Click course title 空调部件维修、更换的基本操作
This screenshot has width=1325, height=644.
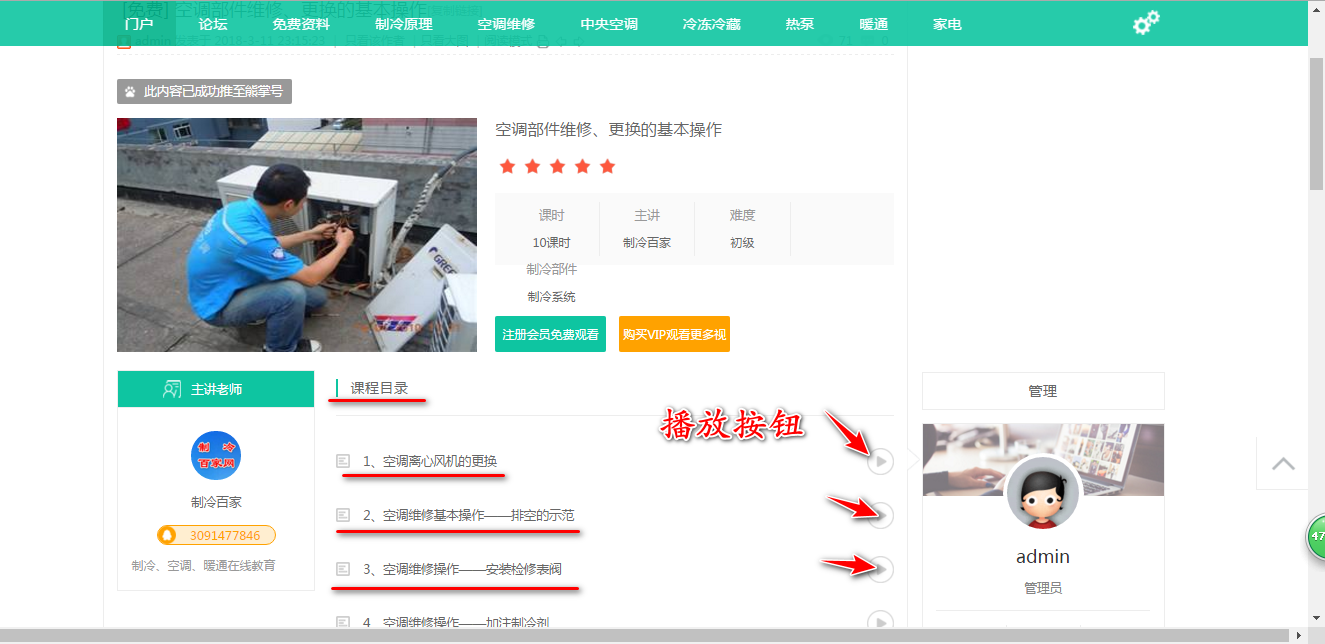point(608,130)
